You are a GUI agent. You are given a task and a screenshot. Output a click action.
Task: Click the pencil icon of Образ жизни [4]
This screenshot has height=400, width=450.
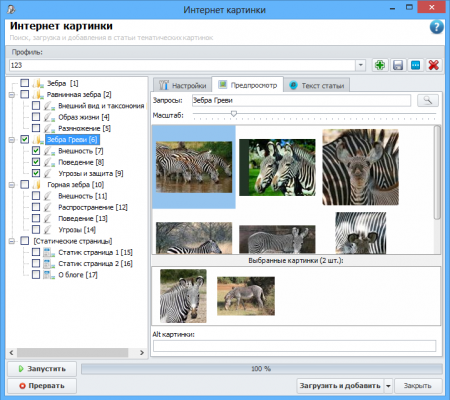(49, 117)
